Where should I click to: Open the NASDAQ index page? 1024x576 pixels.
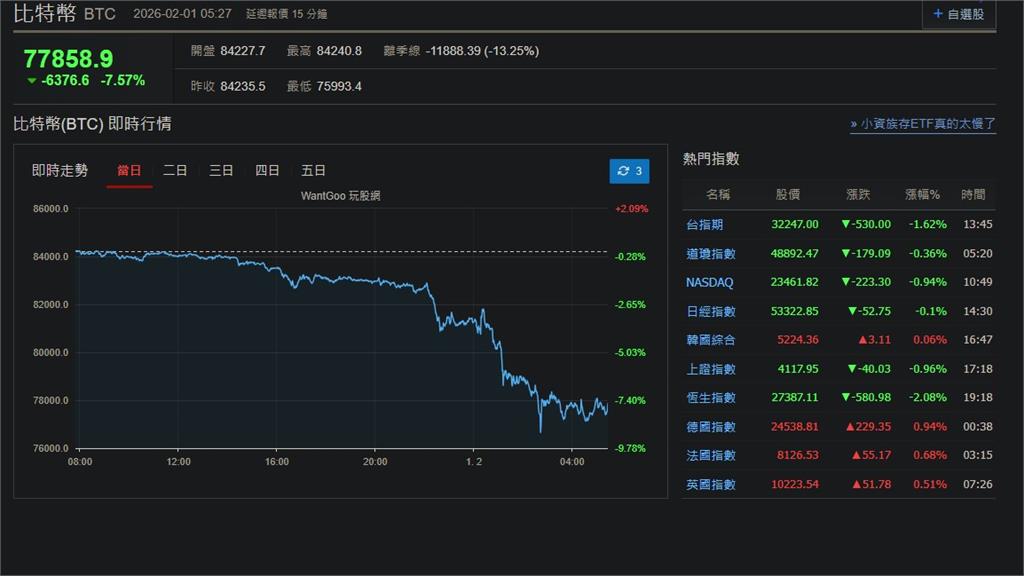tap(710, 282)
